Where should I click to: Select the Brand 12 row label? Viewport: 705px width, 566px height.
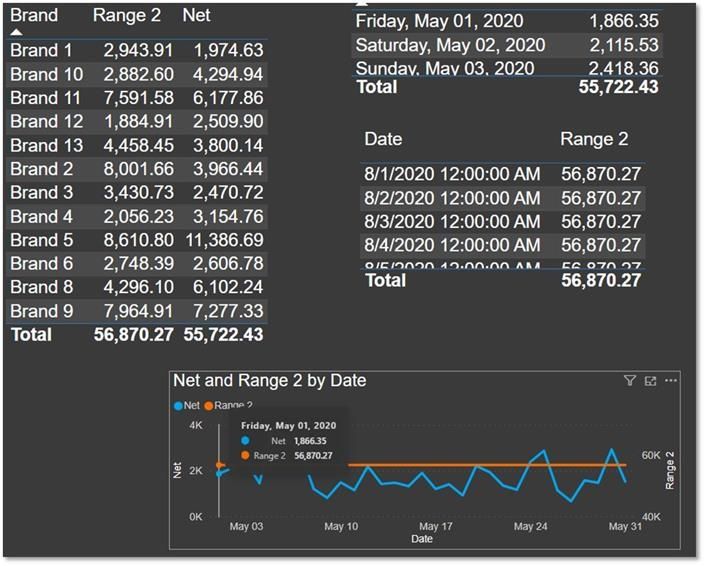(47, 121)
